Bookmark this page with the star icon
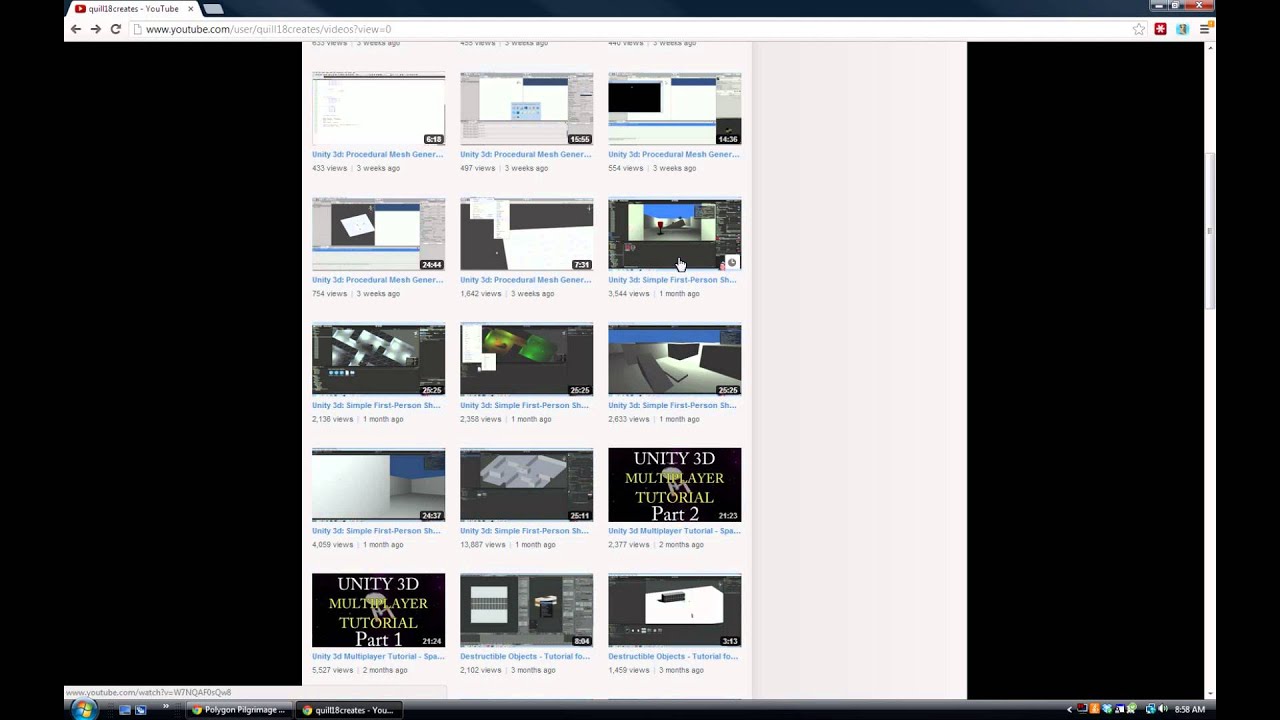This screenshot has width=1280, height=720. (1138, 29)
